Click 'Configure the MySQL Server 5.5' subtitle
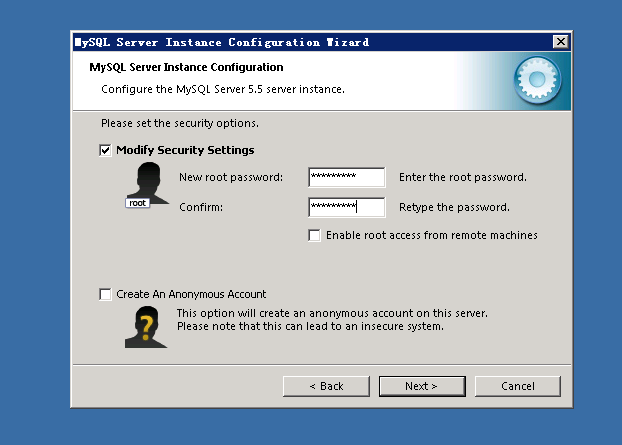The height and width of the screenshot is (445, 622). 223,90
